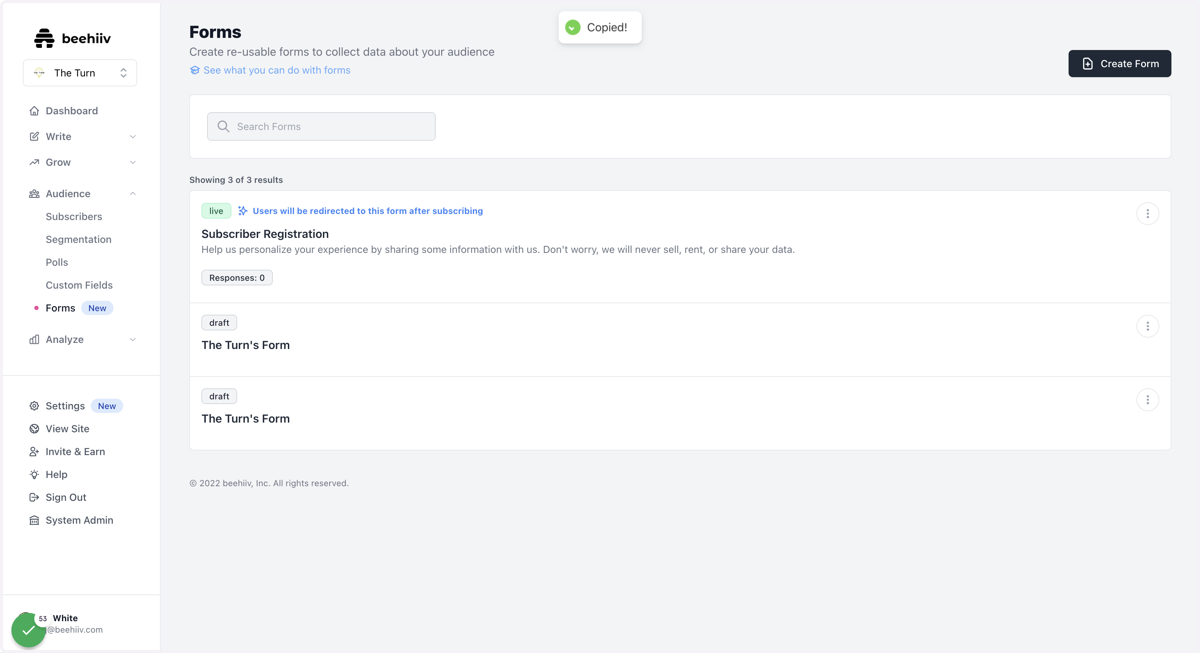
Task: Open Subscribers page
Action: (74, 217)
